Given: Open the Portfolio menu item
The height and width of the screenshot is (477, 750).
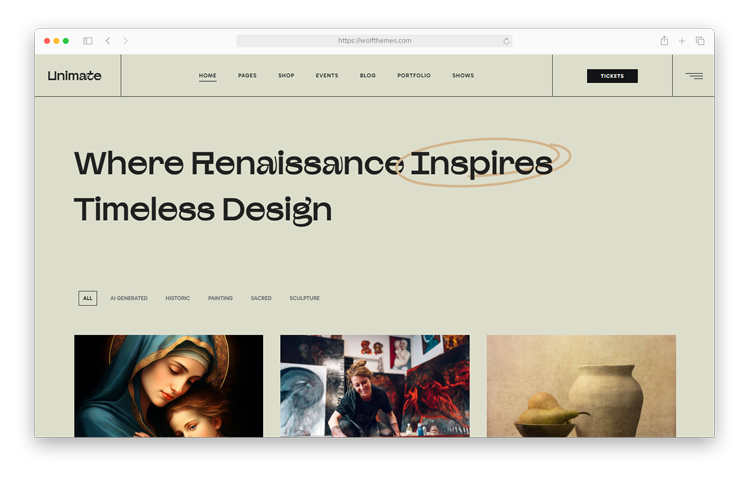Looking at the screenshot, I should [x=414, y=76].
